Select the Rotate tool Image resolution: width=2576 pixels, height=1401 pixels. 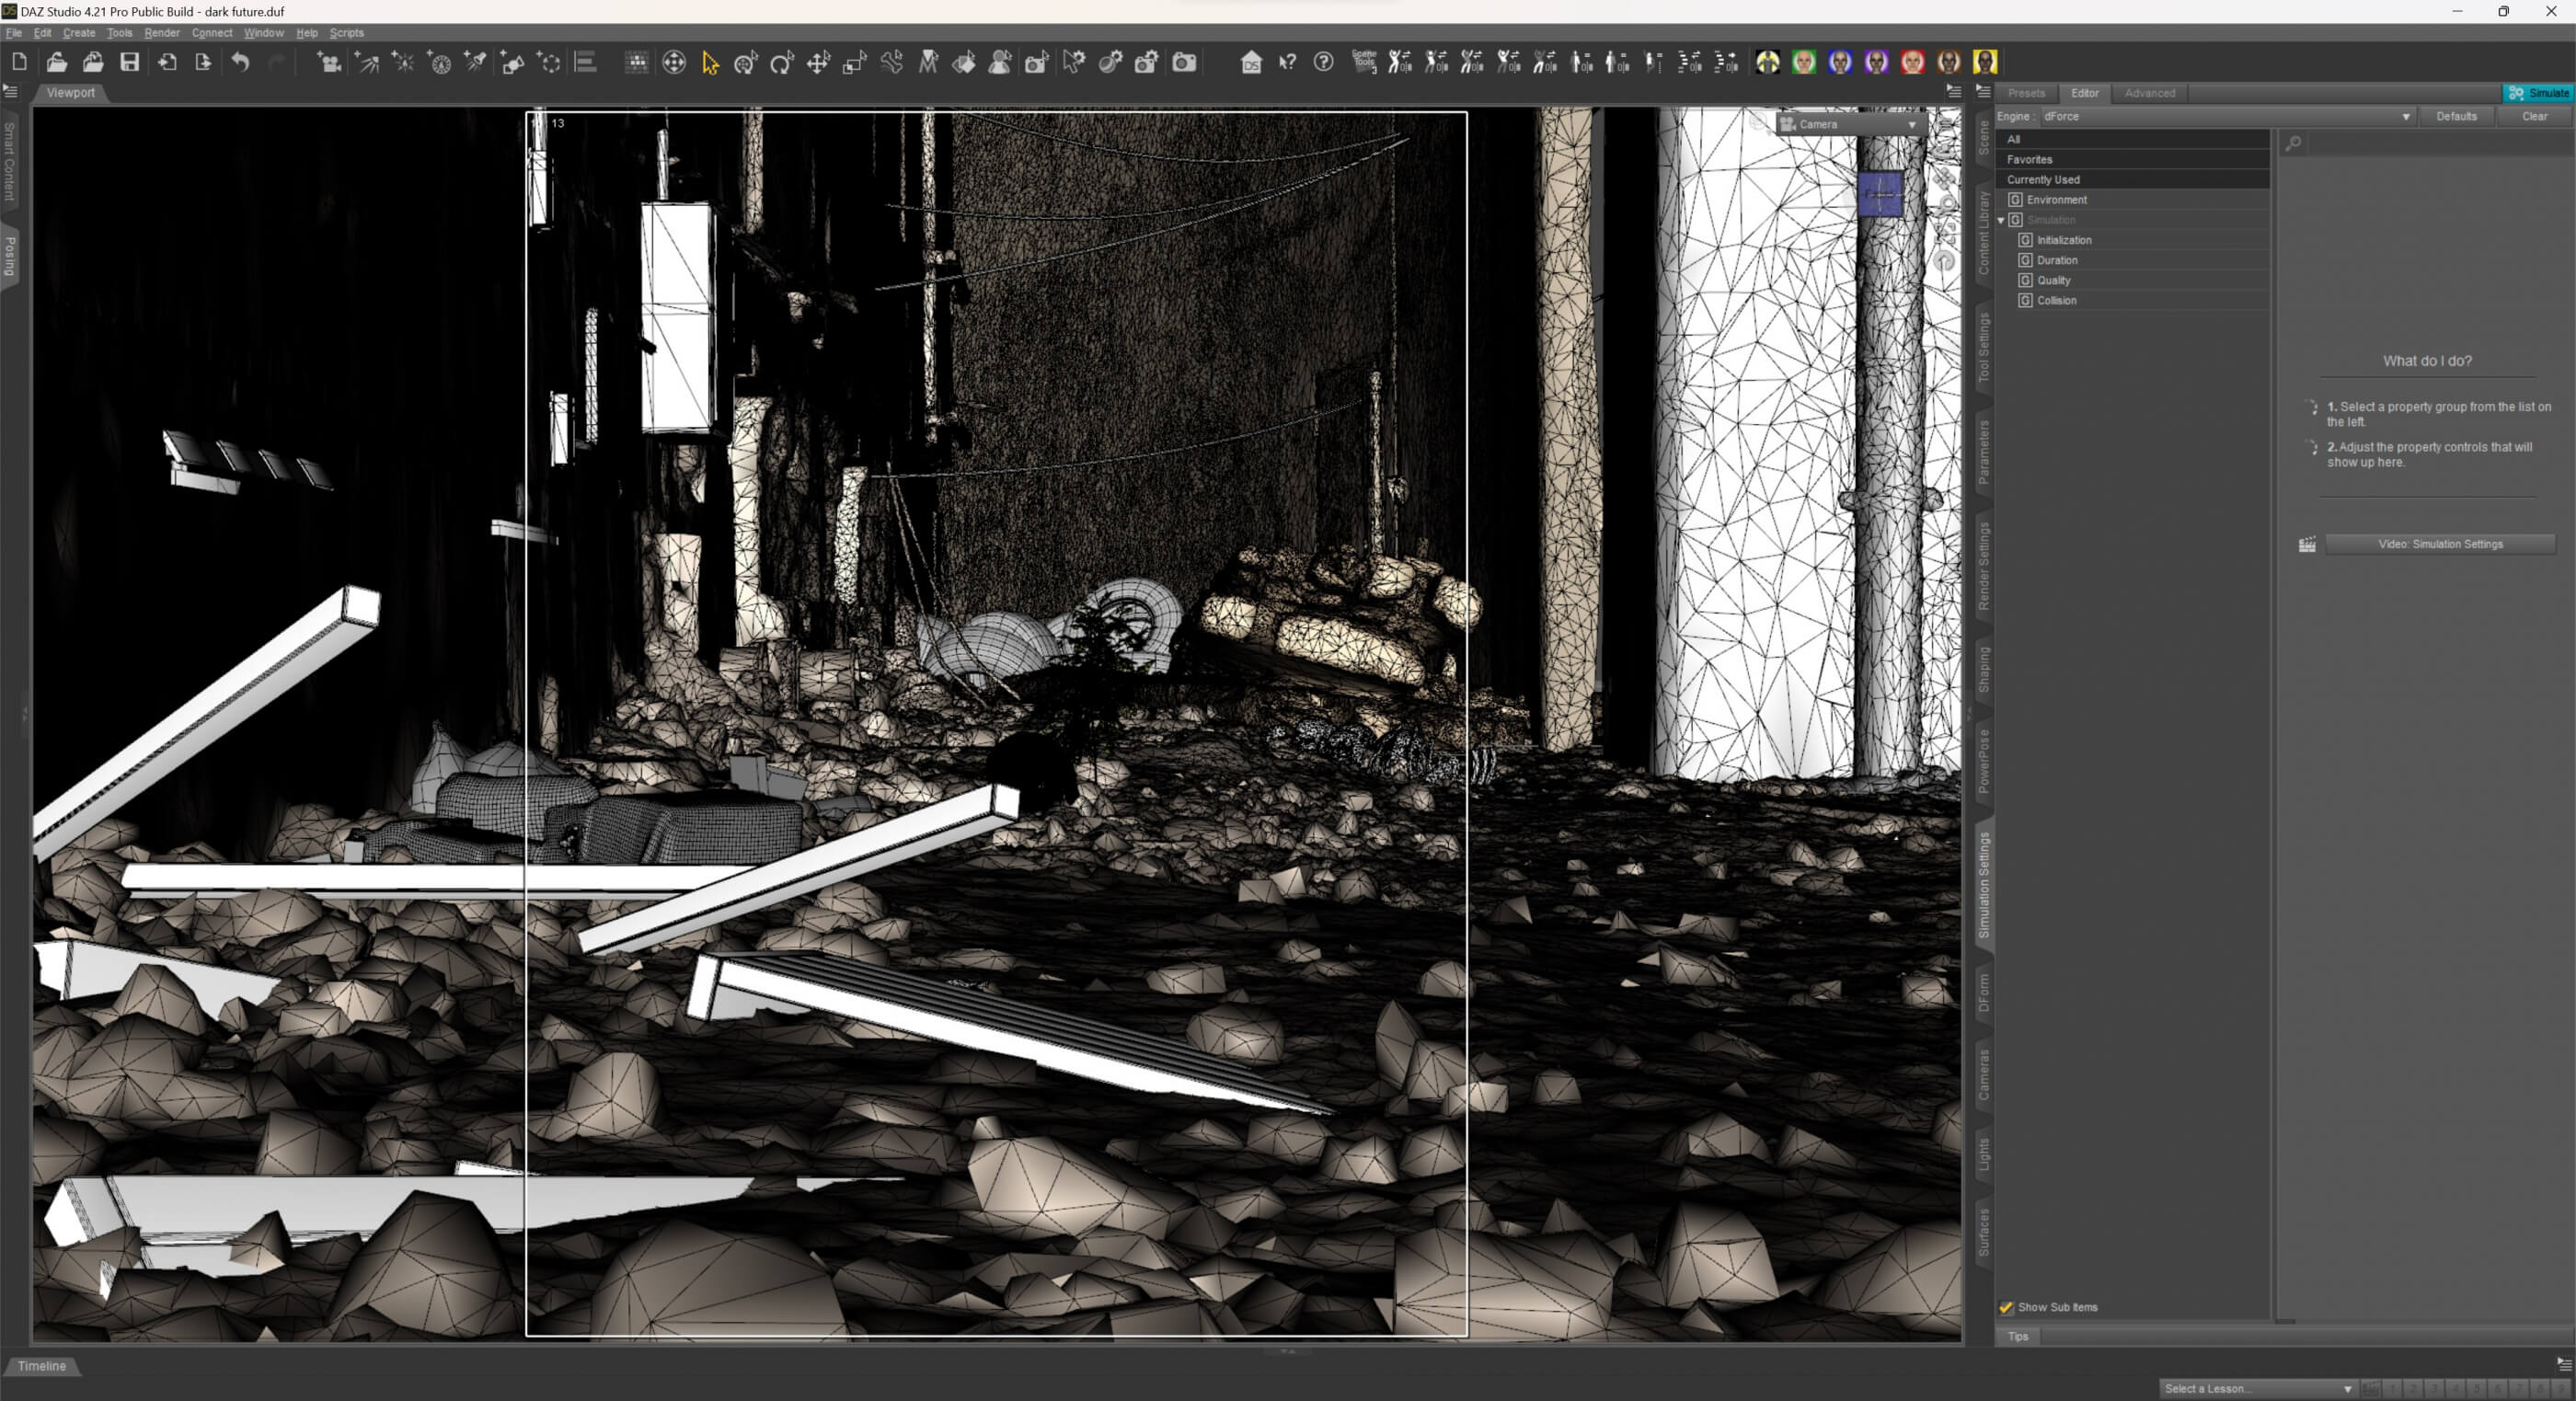click(x=782, y=62)
